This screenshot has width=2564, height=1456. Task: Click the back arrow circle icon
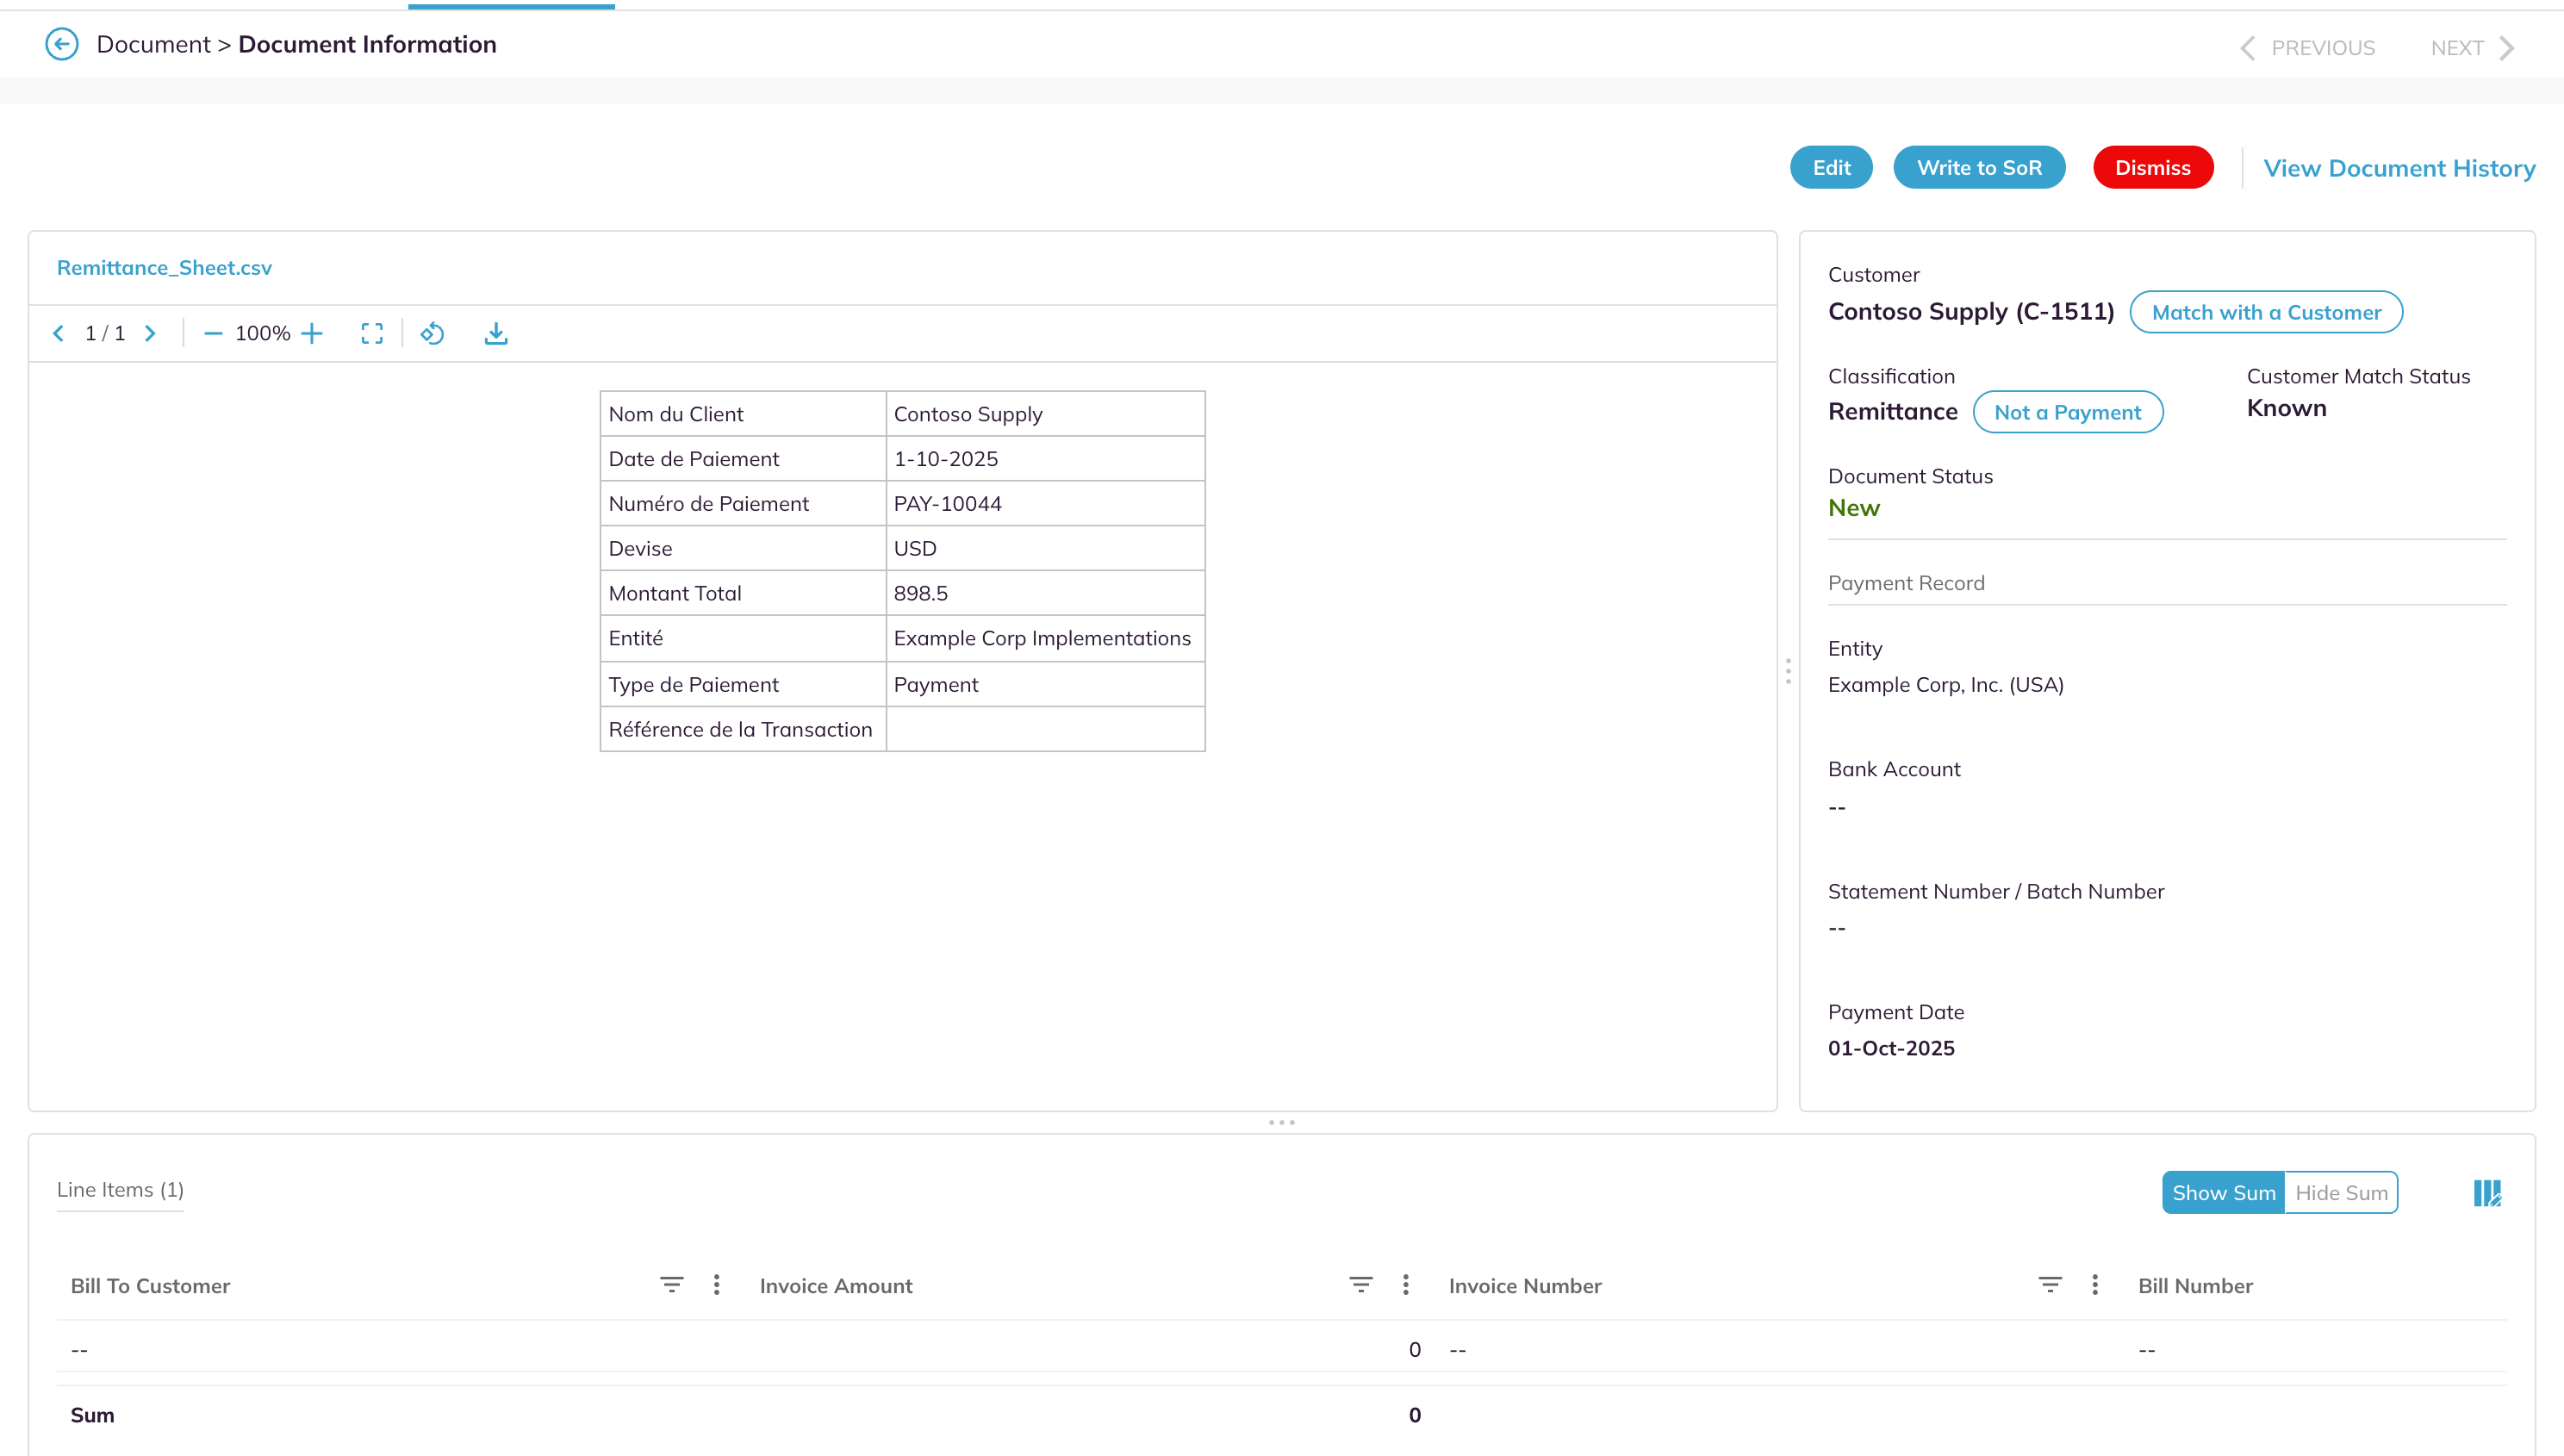[x=62, y=44]
